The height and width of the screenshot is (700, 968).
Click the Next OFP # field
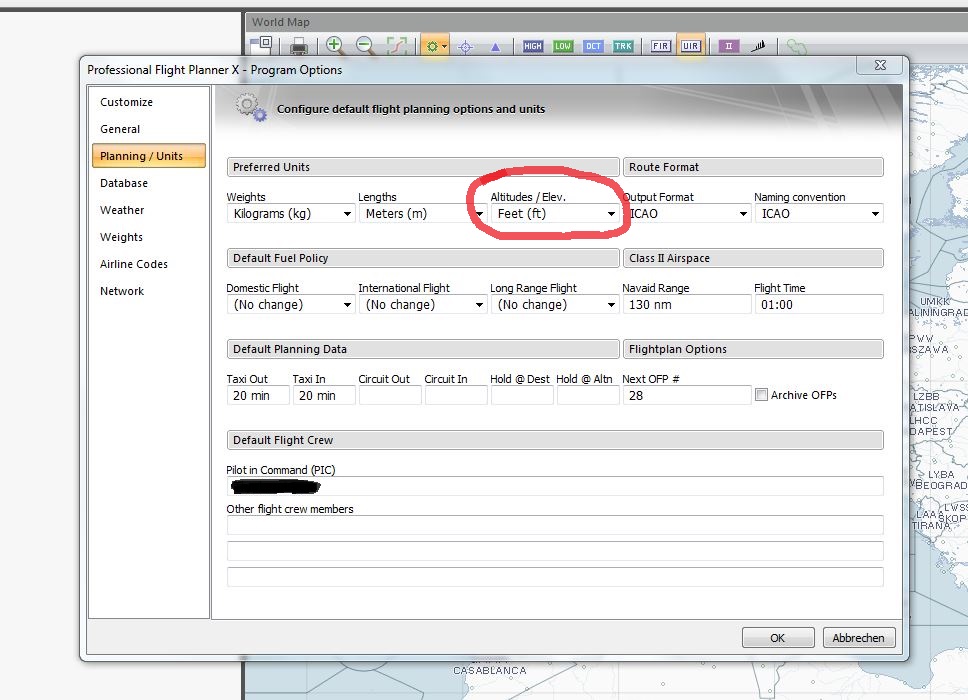tap(686, 396)
